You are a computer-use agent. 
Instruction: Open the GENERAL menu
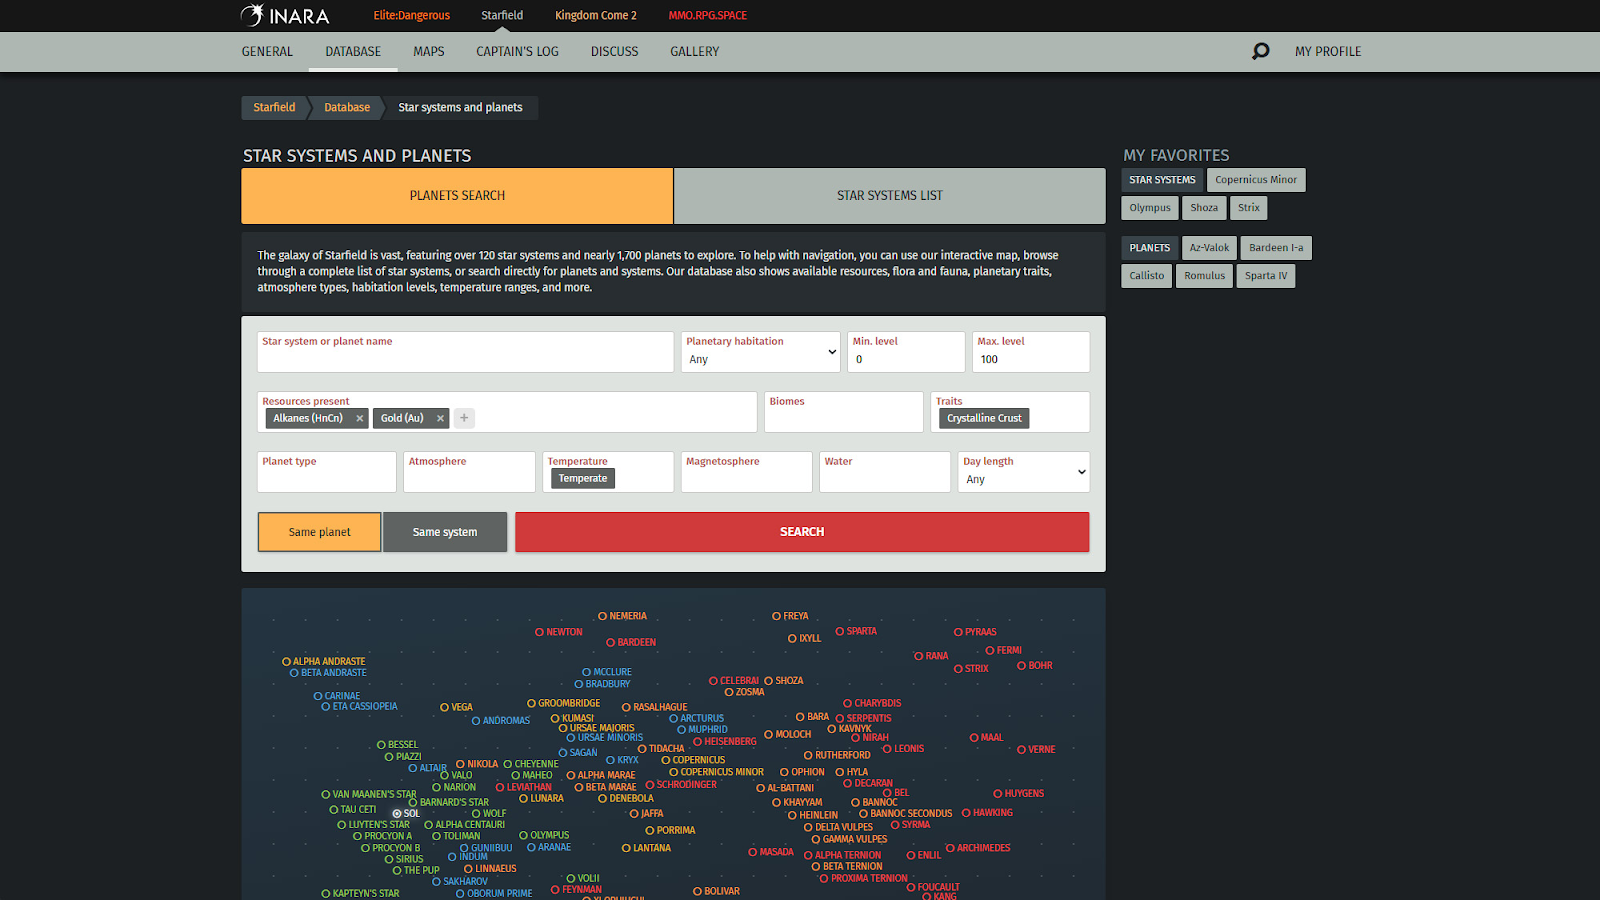[267, 52]
